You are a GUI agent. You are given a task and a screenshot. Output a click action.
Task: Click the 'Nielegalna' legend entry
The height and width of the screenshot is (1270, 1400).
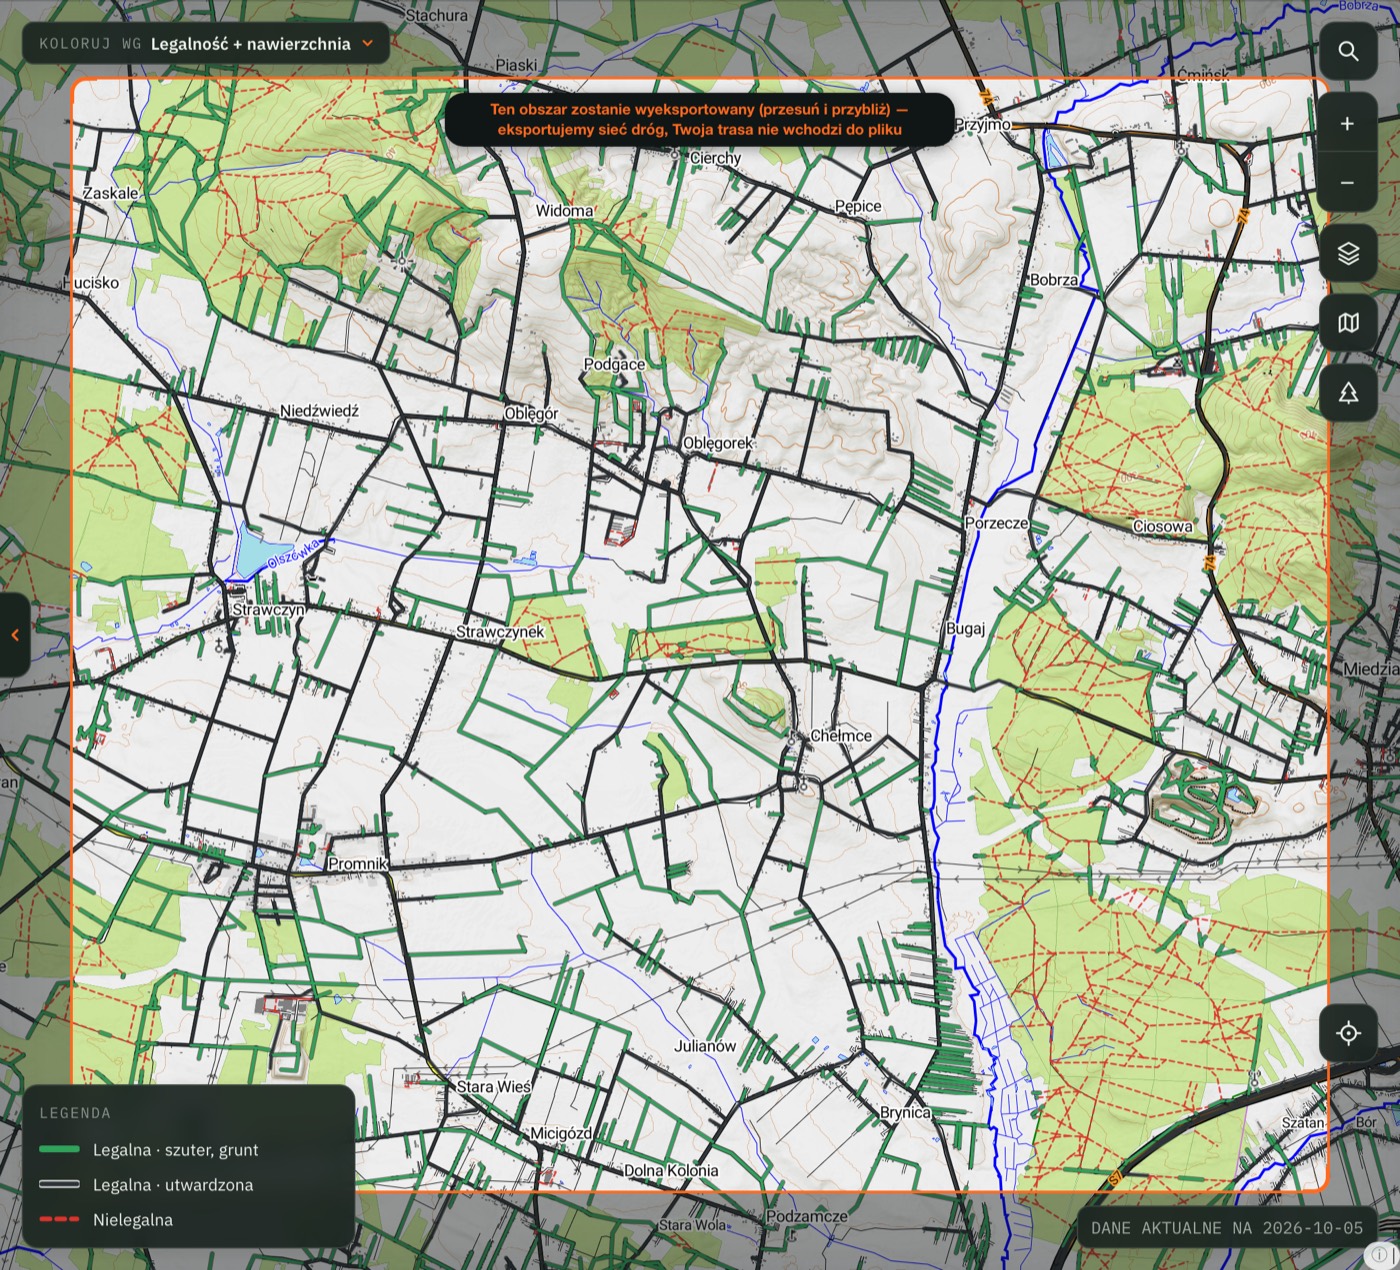(x=106, y=1220)
